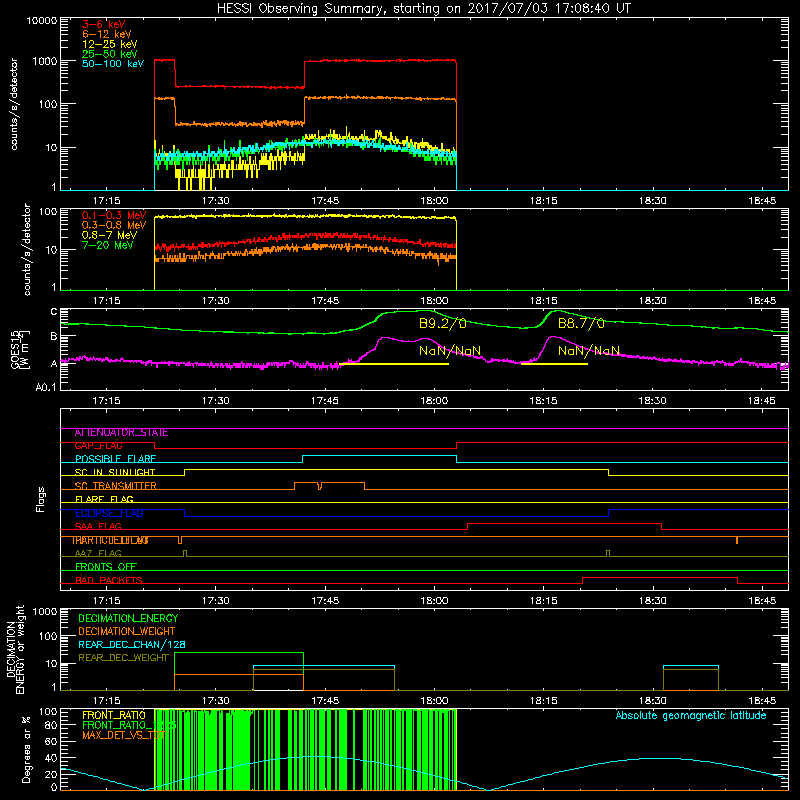This screenshot has width=800, height=800.
Task: Click the A0.1 tick label on GOES axis
Action: [x=46, y=388]
